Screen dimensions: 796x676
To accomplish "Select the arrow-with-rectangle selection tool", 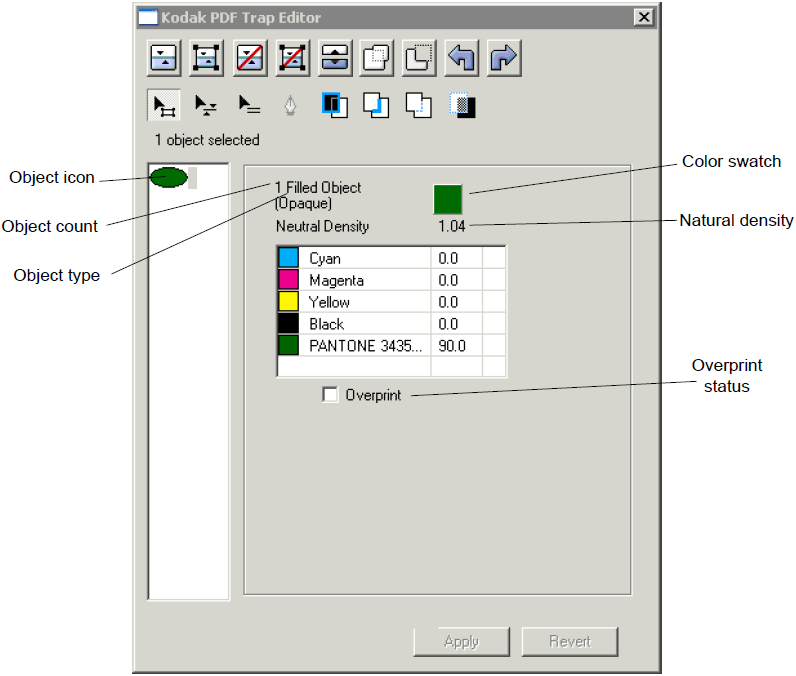I will coord(164,105).
